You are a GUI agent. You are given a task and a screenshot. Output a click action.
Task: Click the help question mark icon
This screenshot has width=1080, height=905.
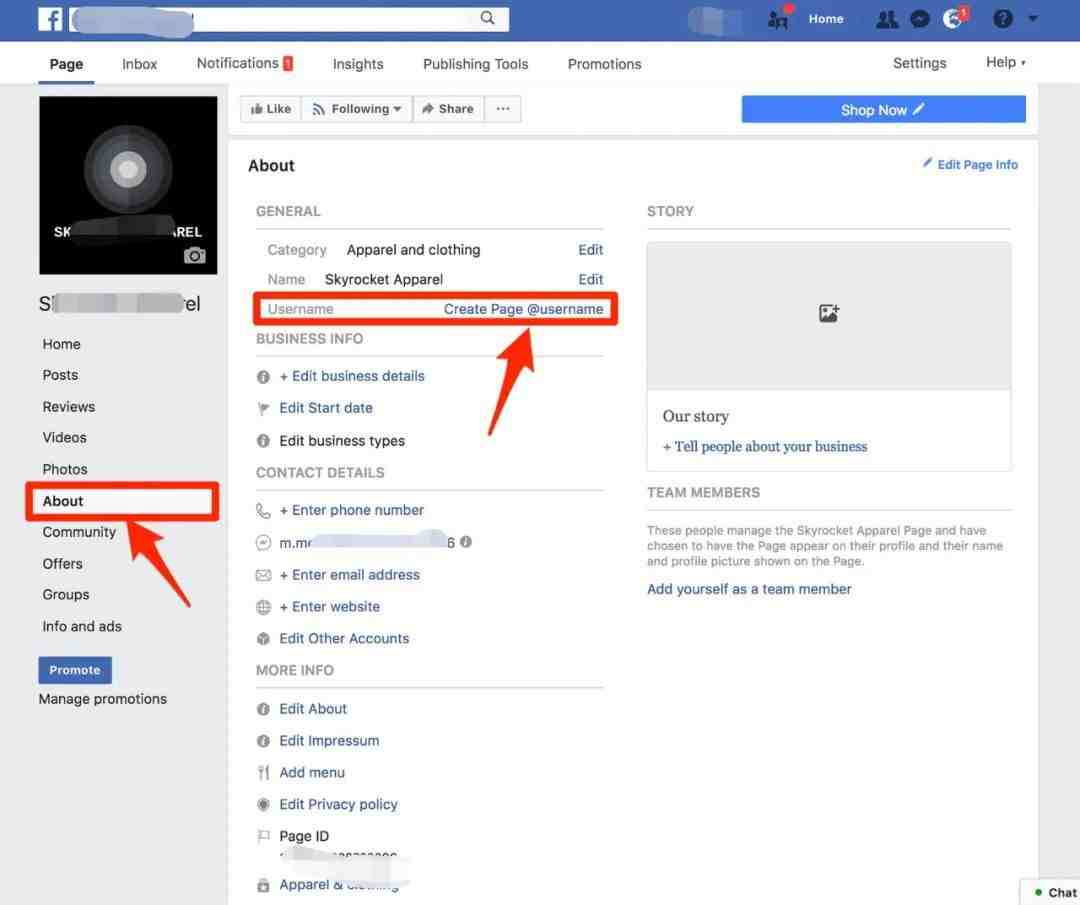pyautogui.click(x=1002, y=19)
